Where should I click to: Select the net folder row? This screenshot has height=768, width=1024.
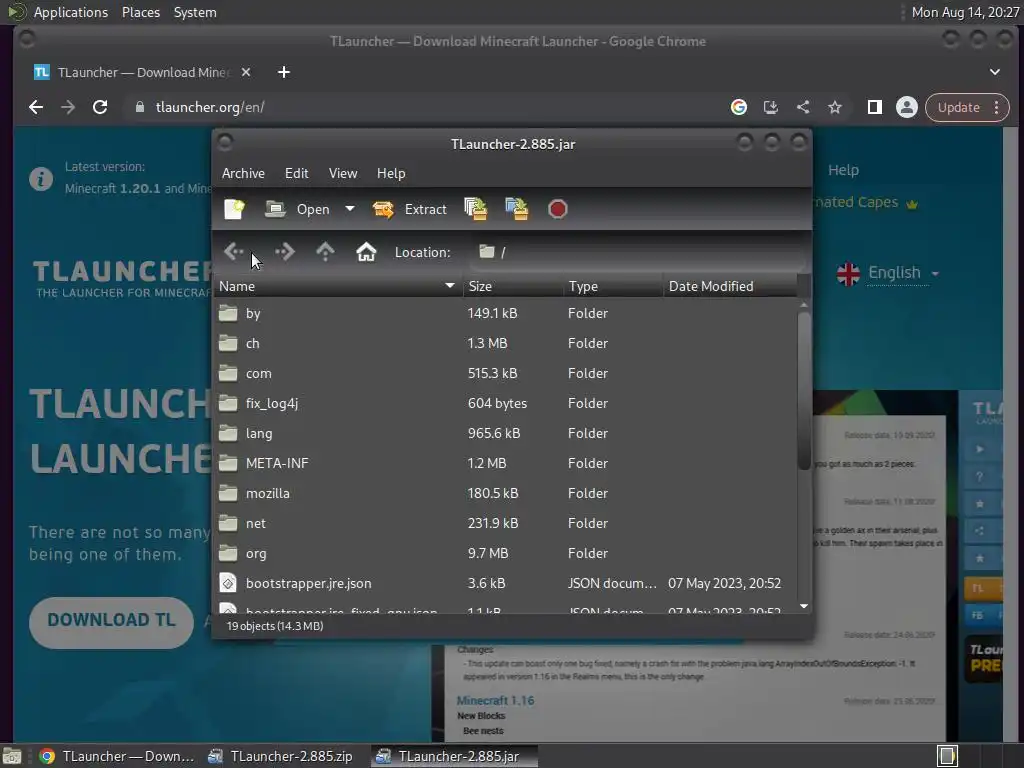pyautogui.click(x=505, y=524)
